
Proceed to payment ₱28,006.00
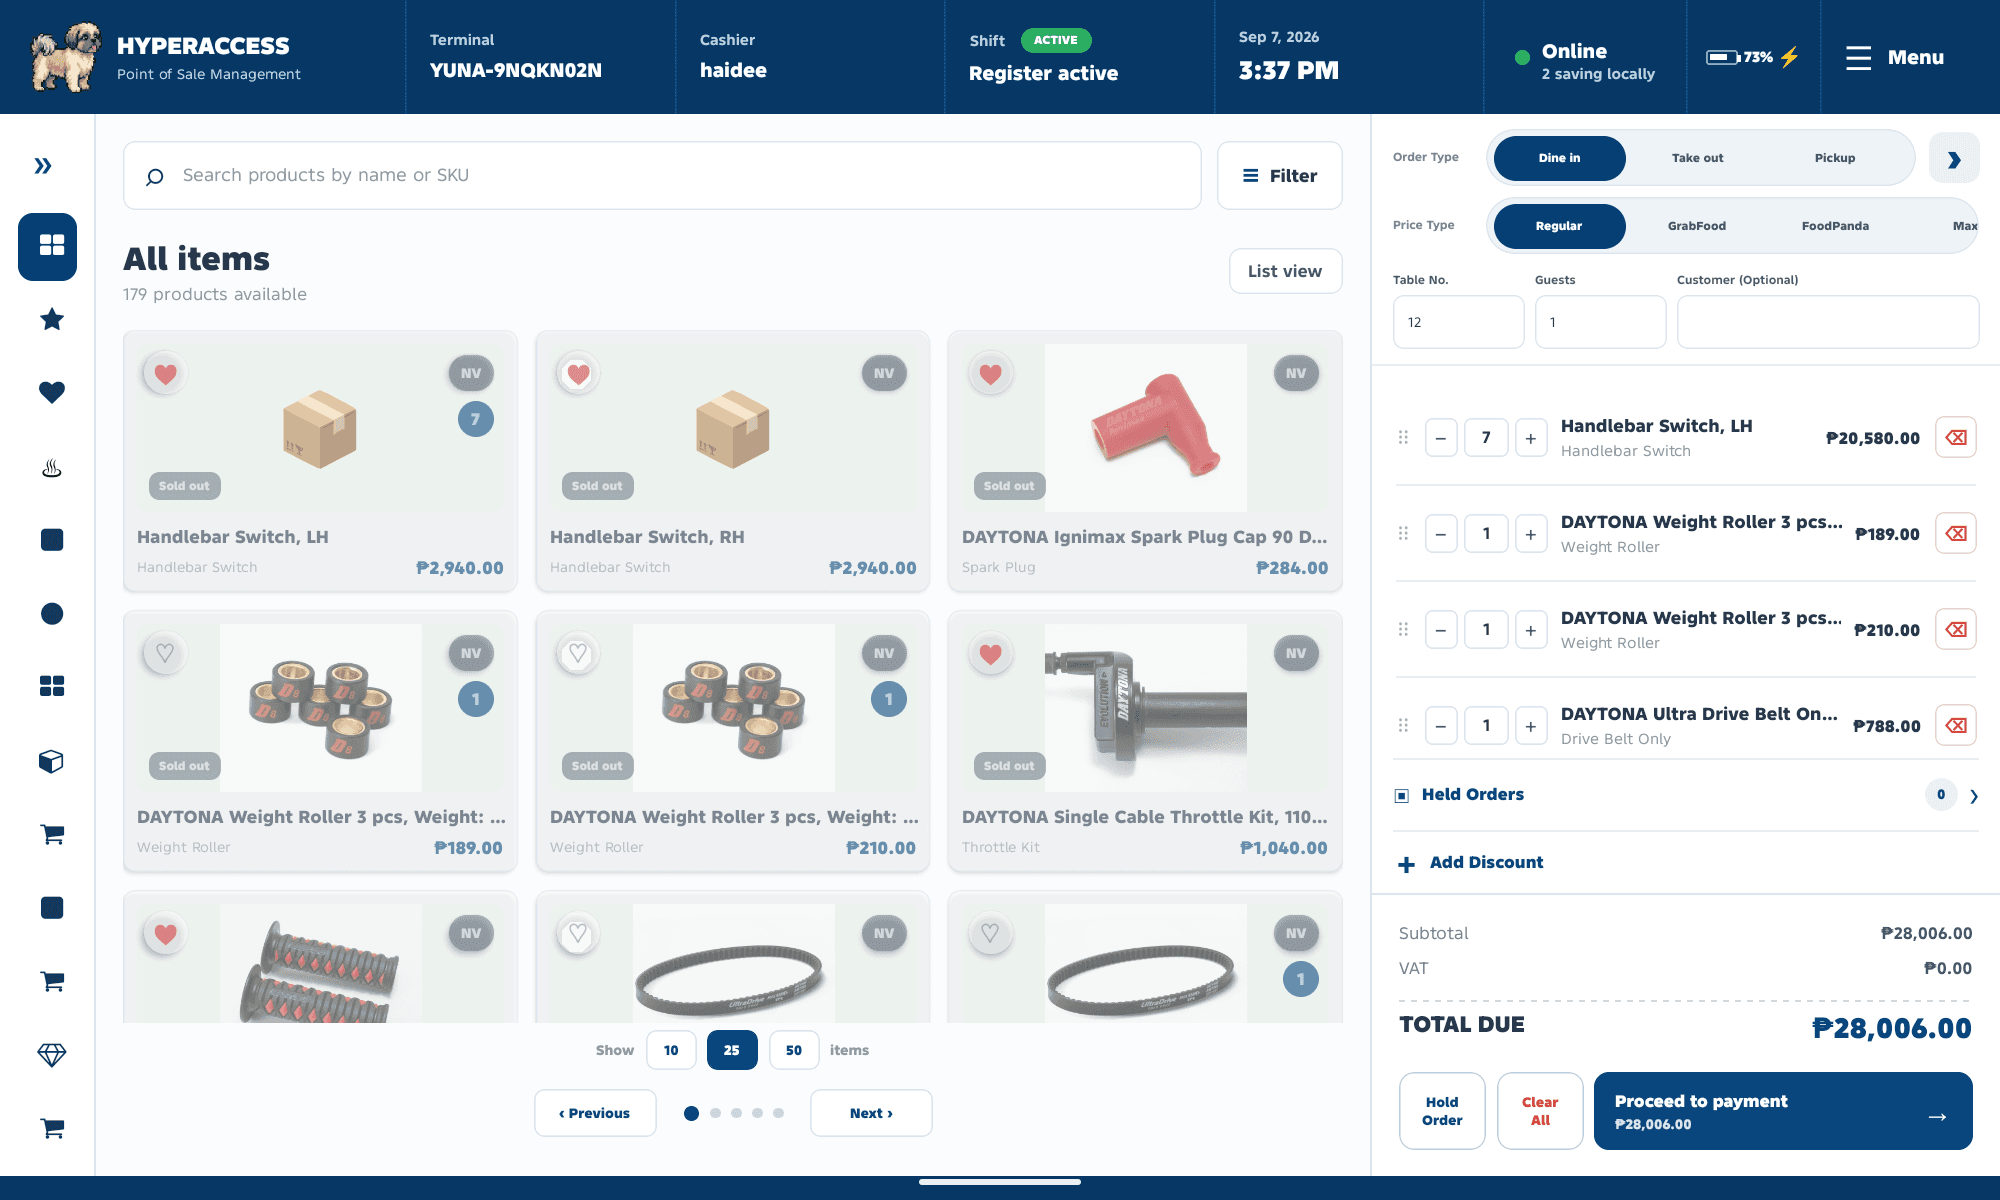tap(1783, 1111)
